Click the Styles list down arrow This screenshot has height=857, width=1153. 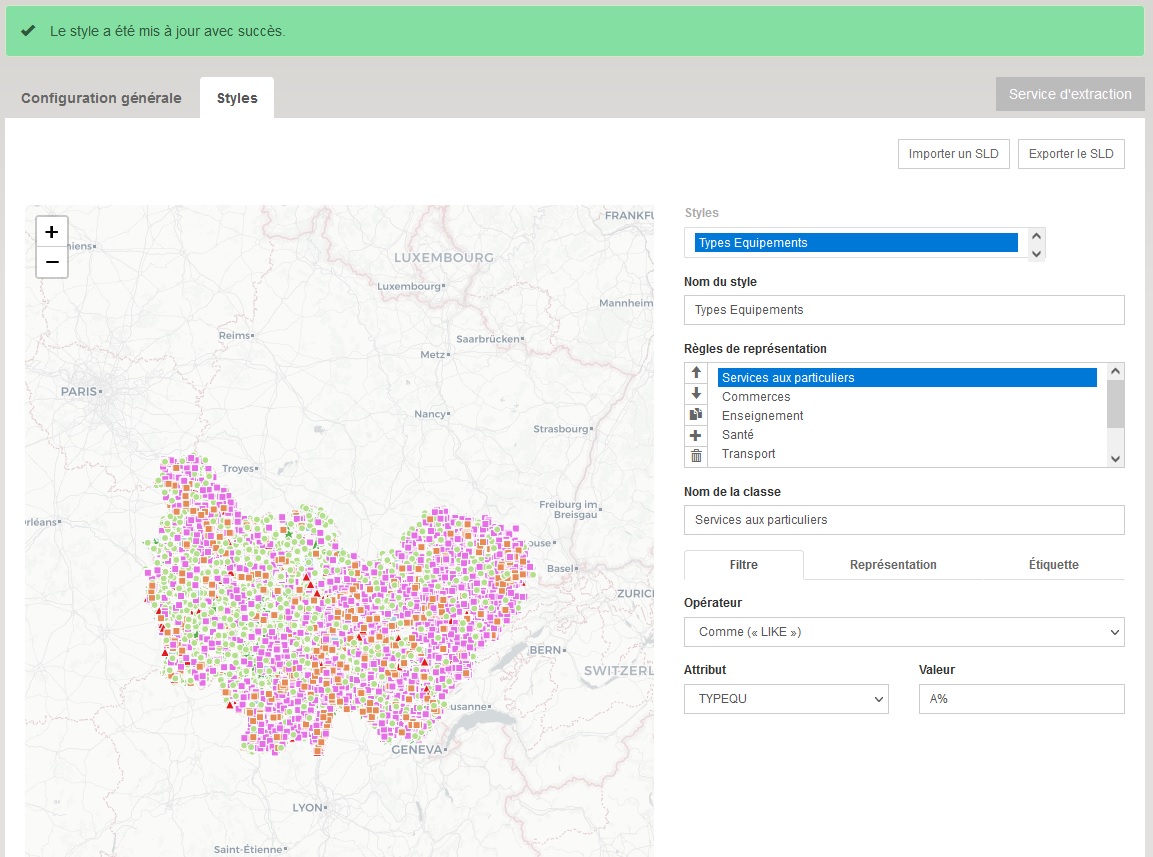[x=1036, y=254]
